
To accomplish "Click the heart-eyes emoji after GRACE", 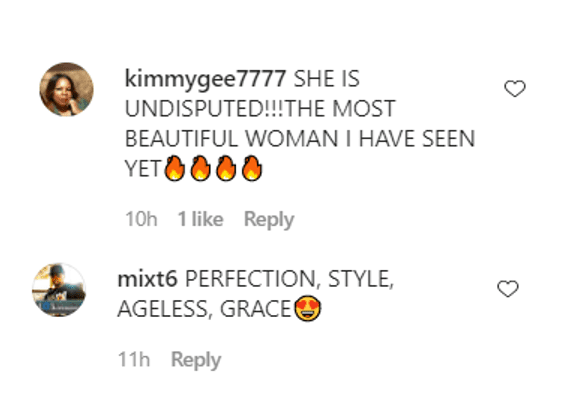I will coord(308,308).
